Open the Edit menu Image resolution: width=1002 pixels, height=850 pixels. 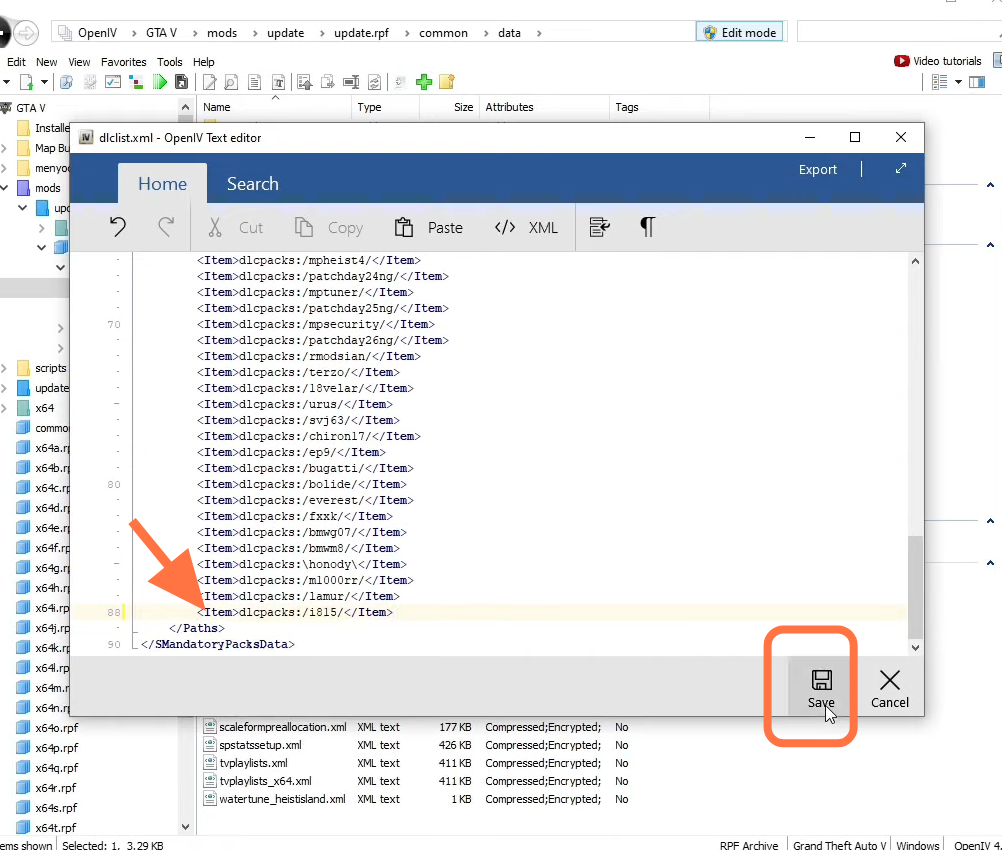16,62
